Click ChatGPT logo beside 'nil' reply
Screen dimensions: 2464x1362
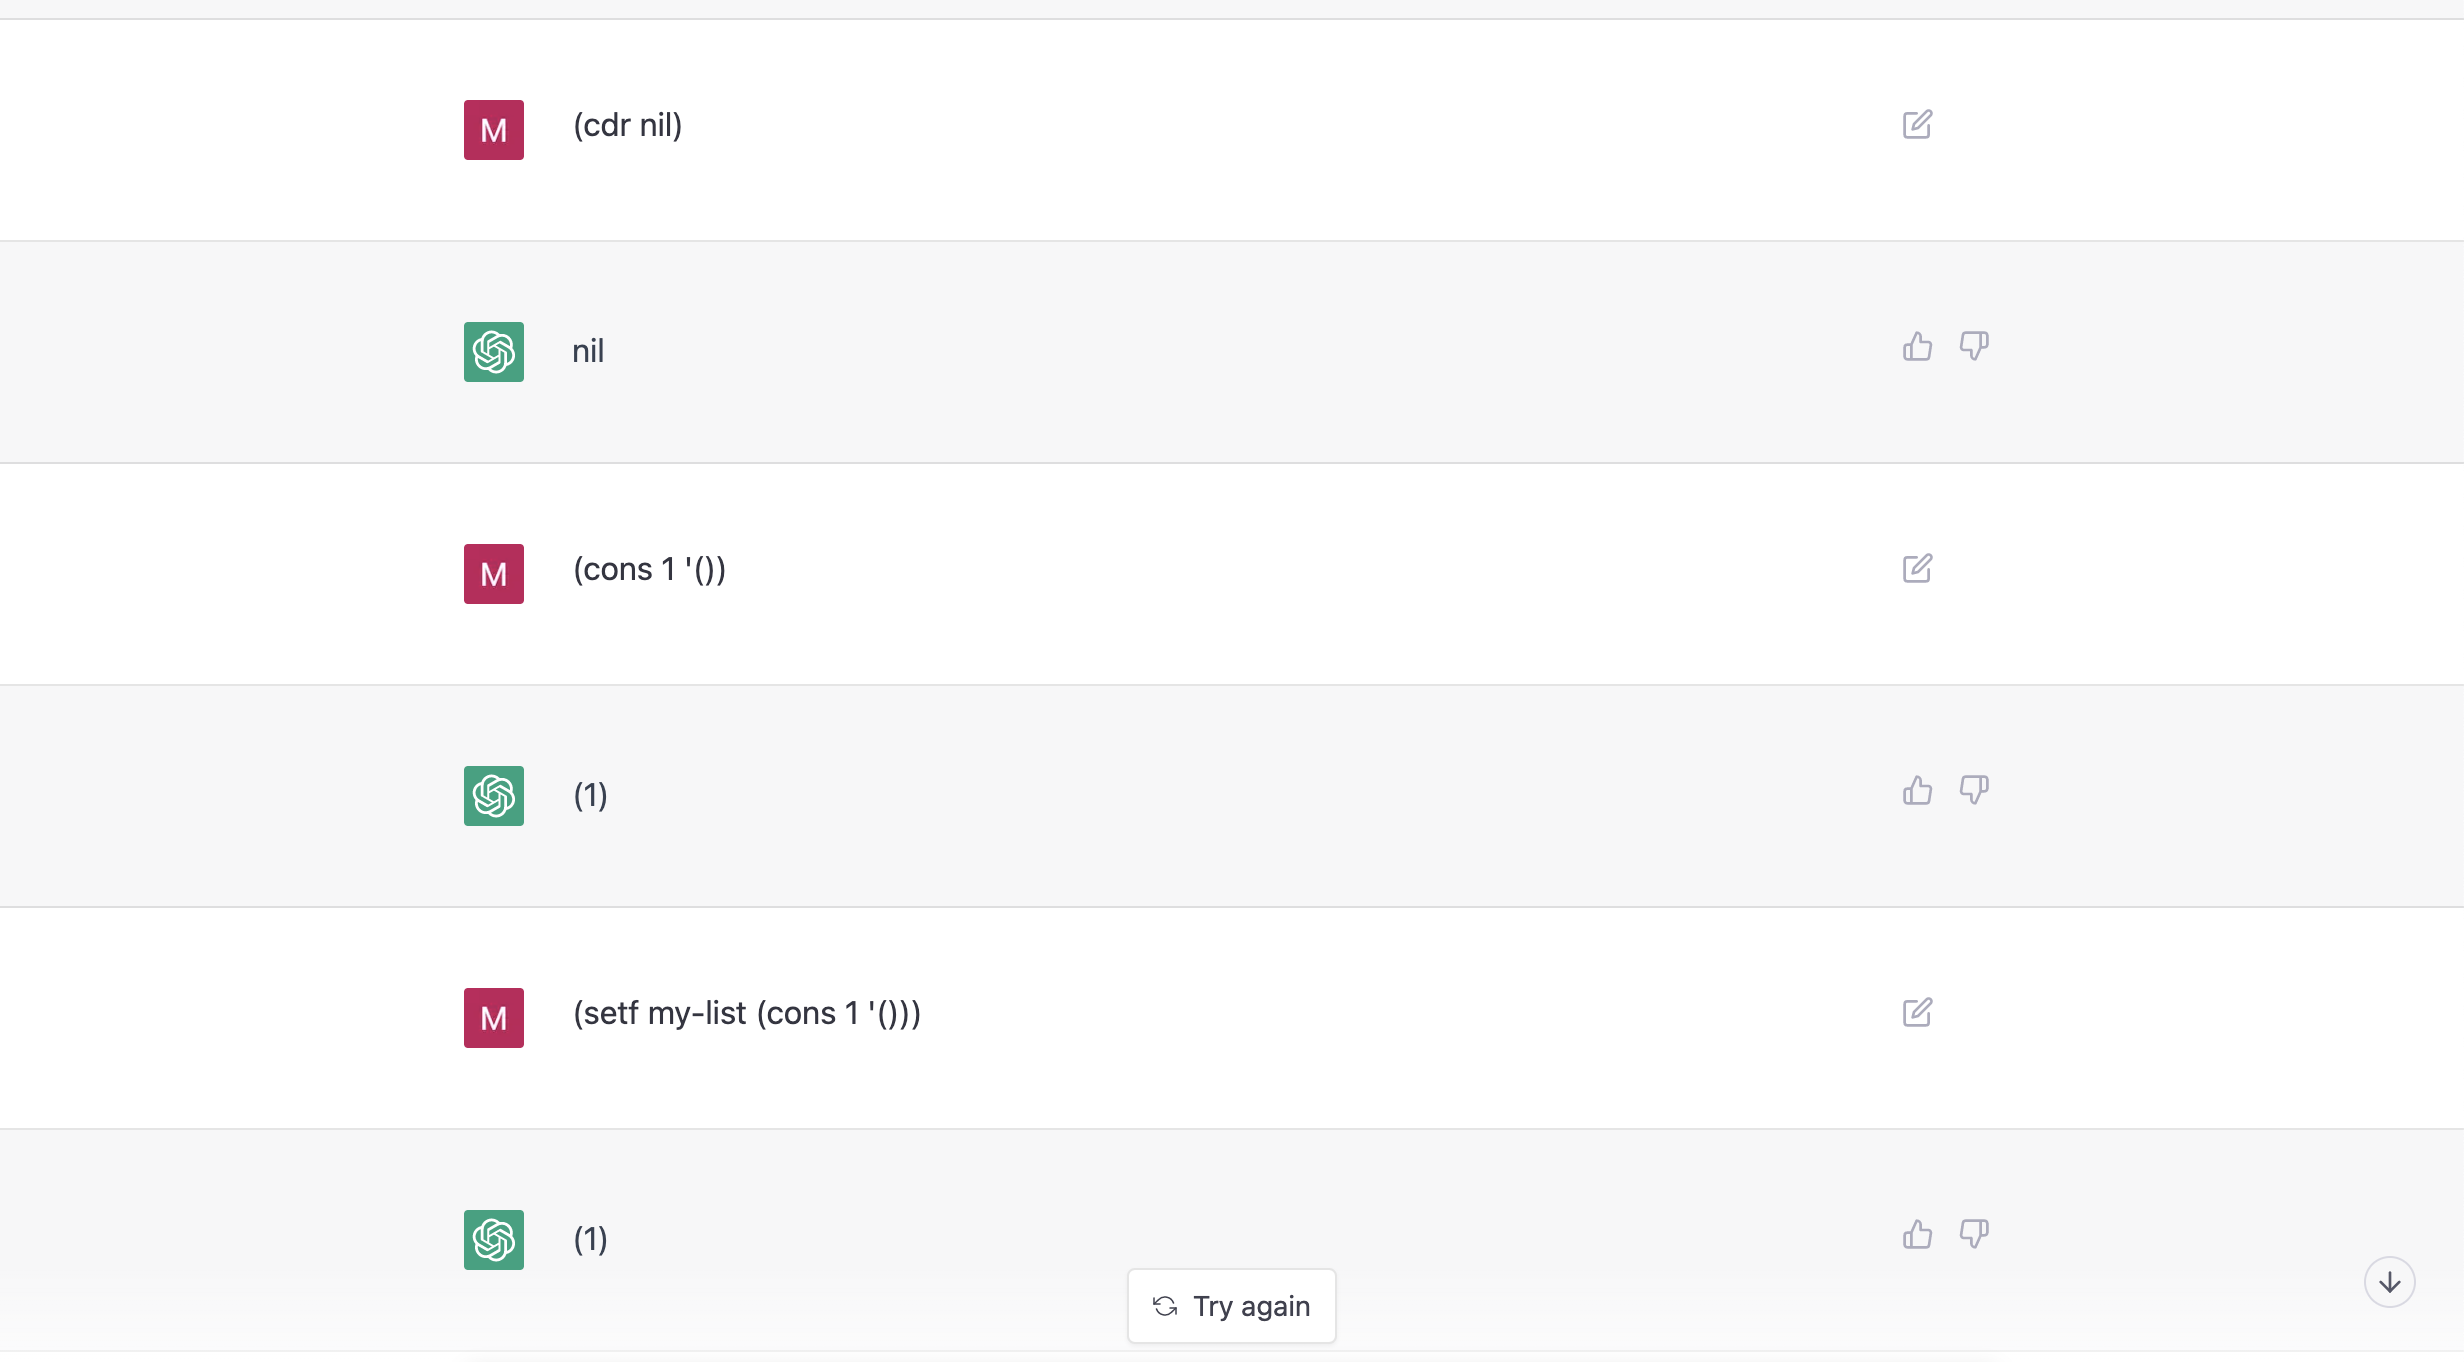click(494, 352)
